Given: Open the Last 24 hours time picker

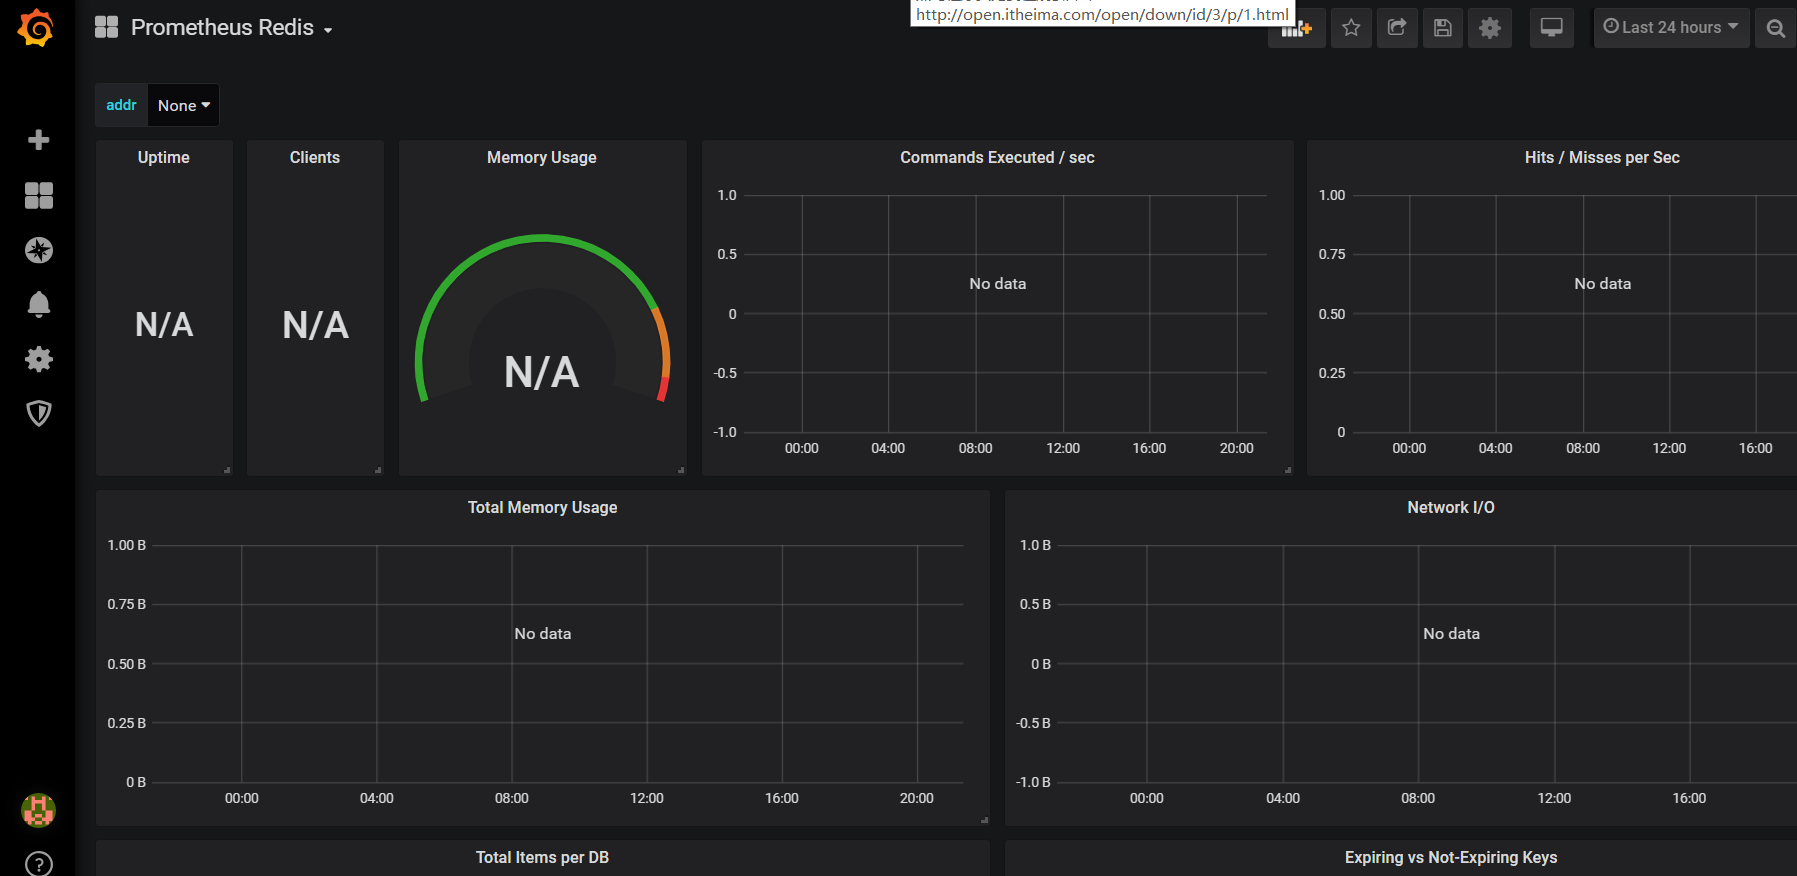Looking at the screenshot, I should (1671, 28).
